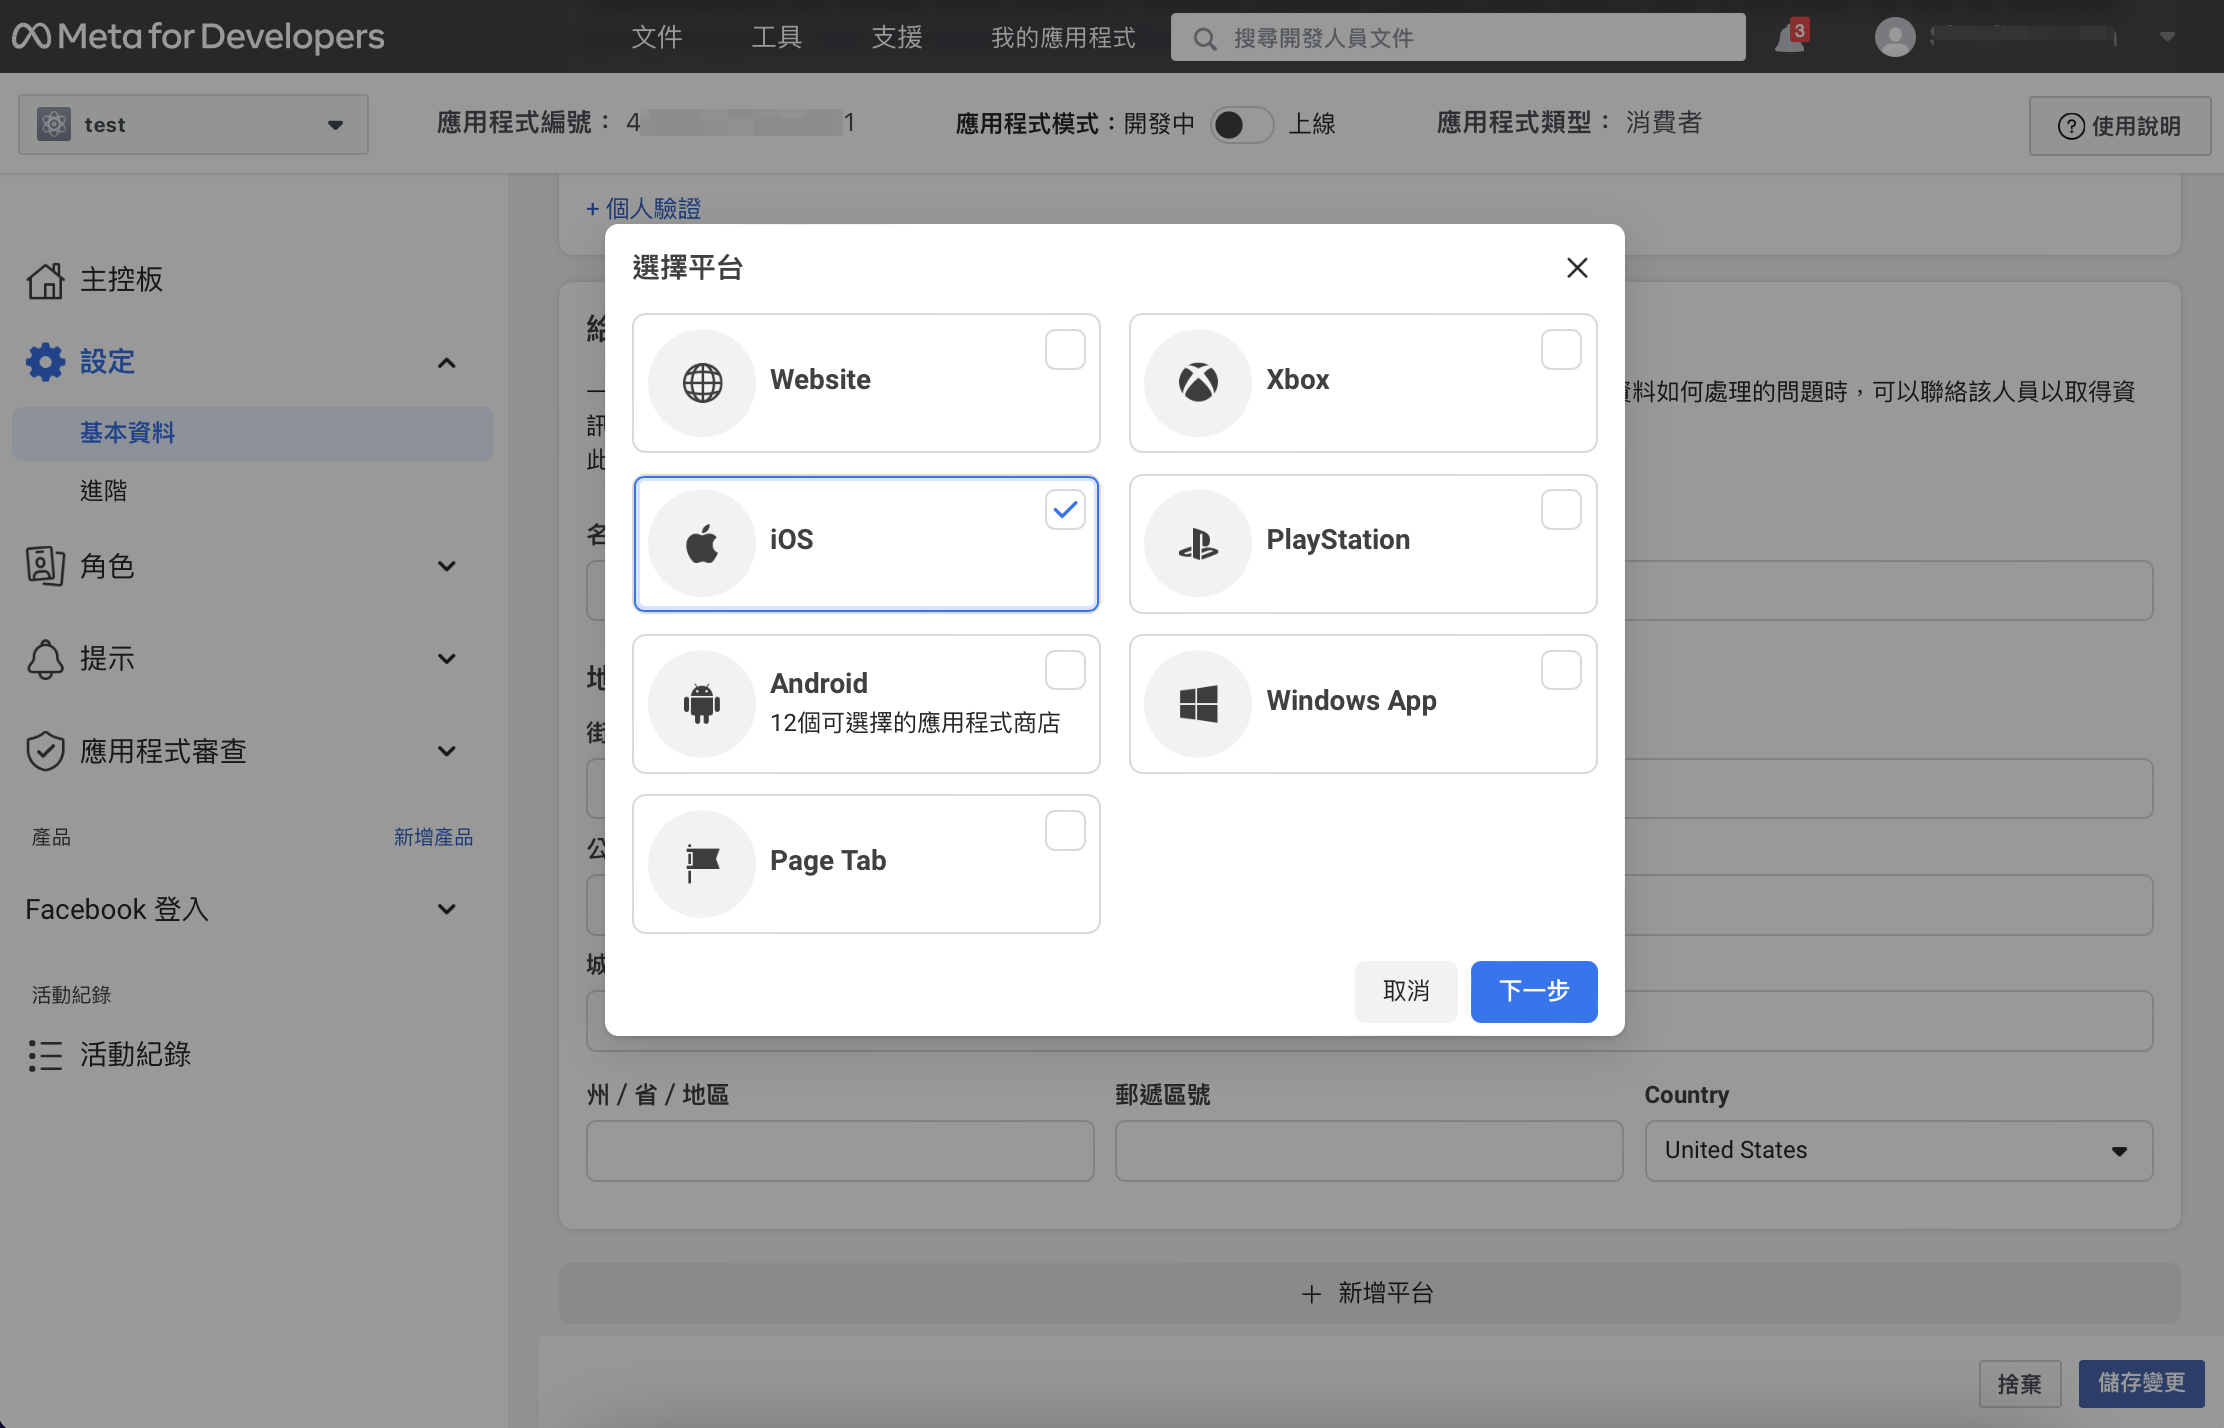Viewport: 2224px width, 1428px height.
Task: Select 基本資料 in sidebar
Action: 253,433
